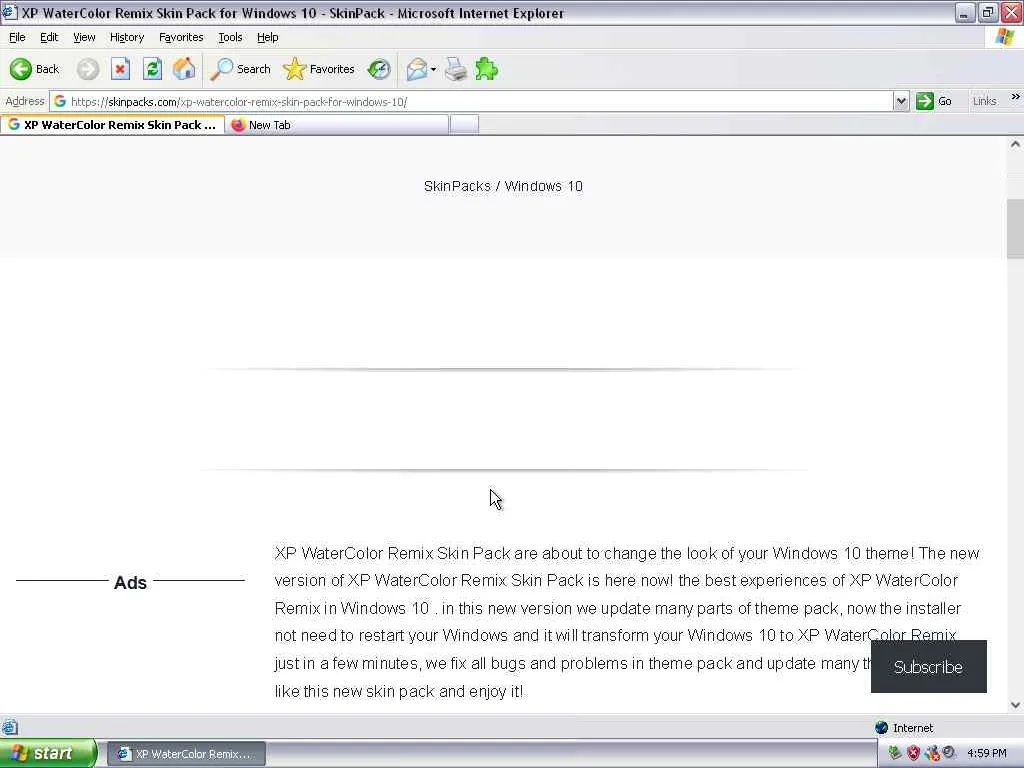Stop loading with the red X icon

tap(120, 69)
